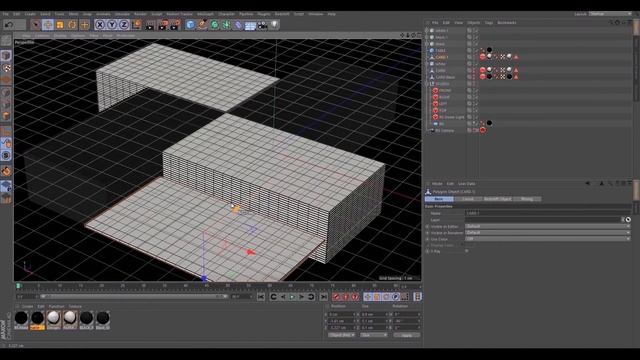
Task: Toggle Autokeying red button
Action: (x=346, y=297)
